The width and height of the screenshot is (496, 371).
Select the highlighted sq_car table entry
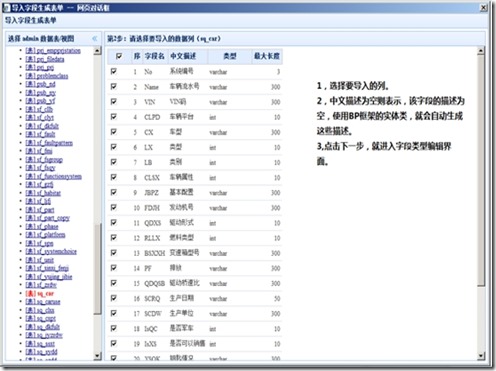(x=39, y=293)
